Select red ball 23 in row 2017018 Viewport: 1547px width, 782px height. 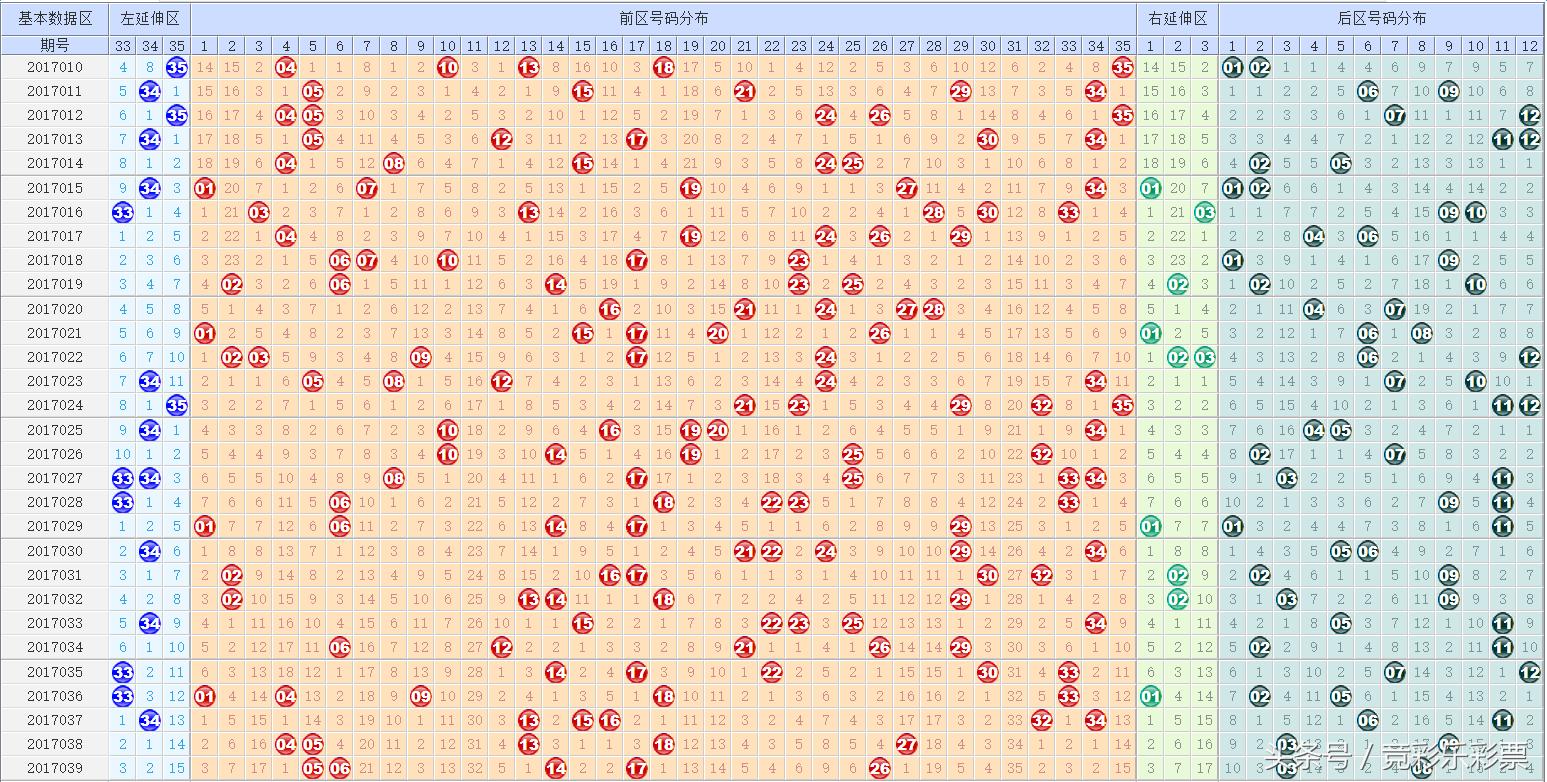tap(799, 260)
